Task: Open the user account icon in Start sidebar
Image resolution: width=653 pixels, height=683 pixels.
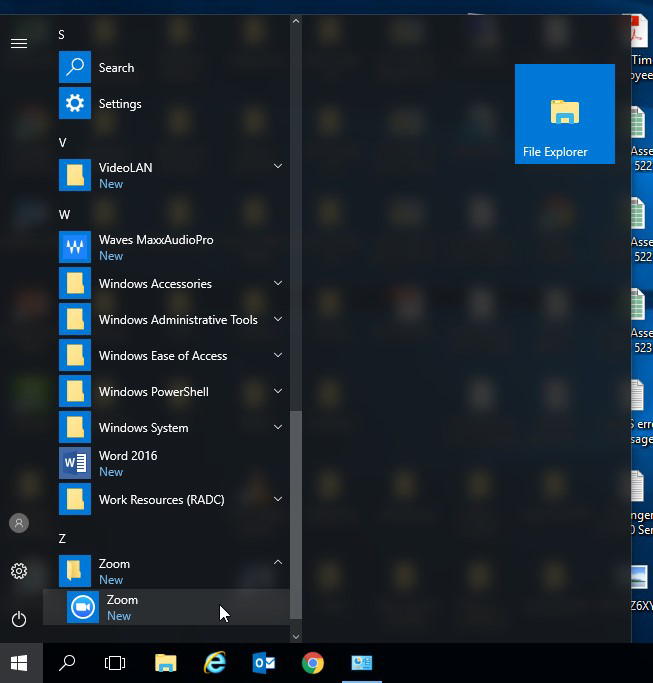Action: [x=19, y=523]
